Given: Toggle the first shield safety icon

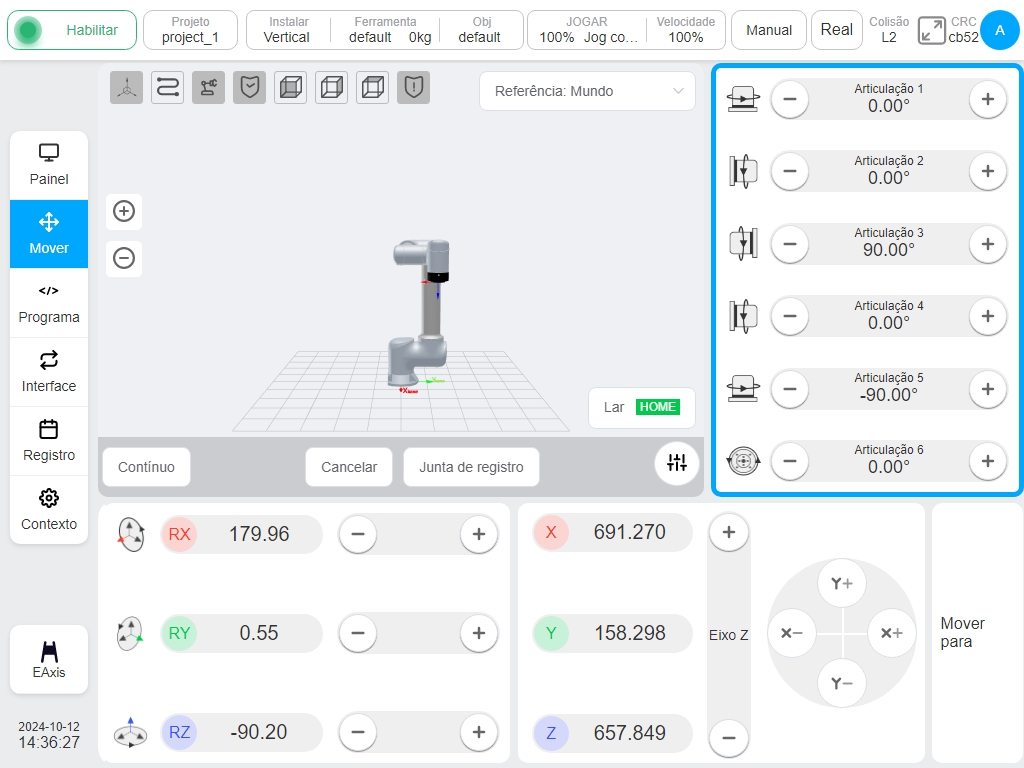Looking at the screenshot, I should (x=249, y=88).
